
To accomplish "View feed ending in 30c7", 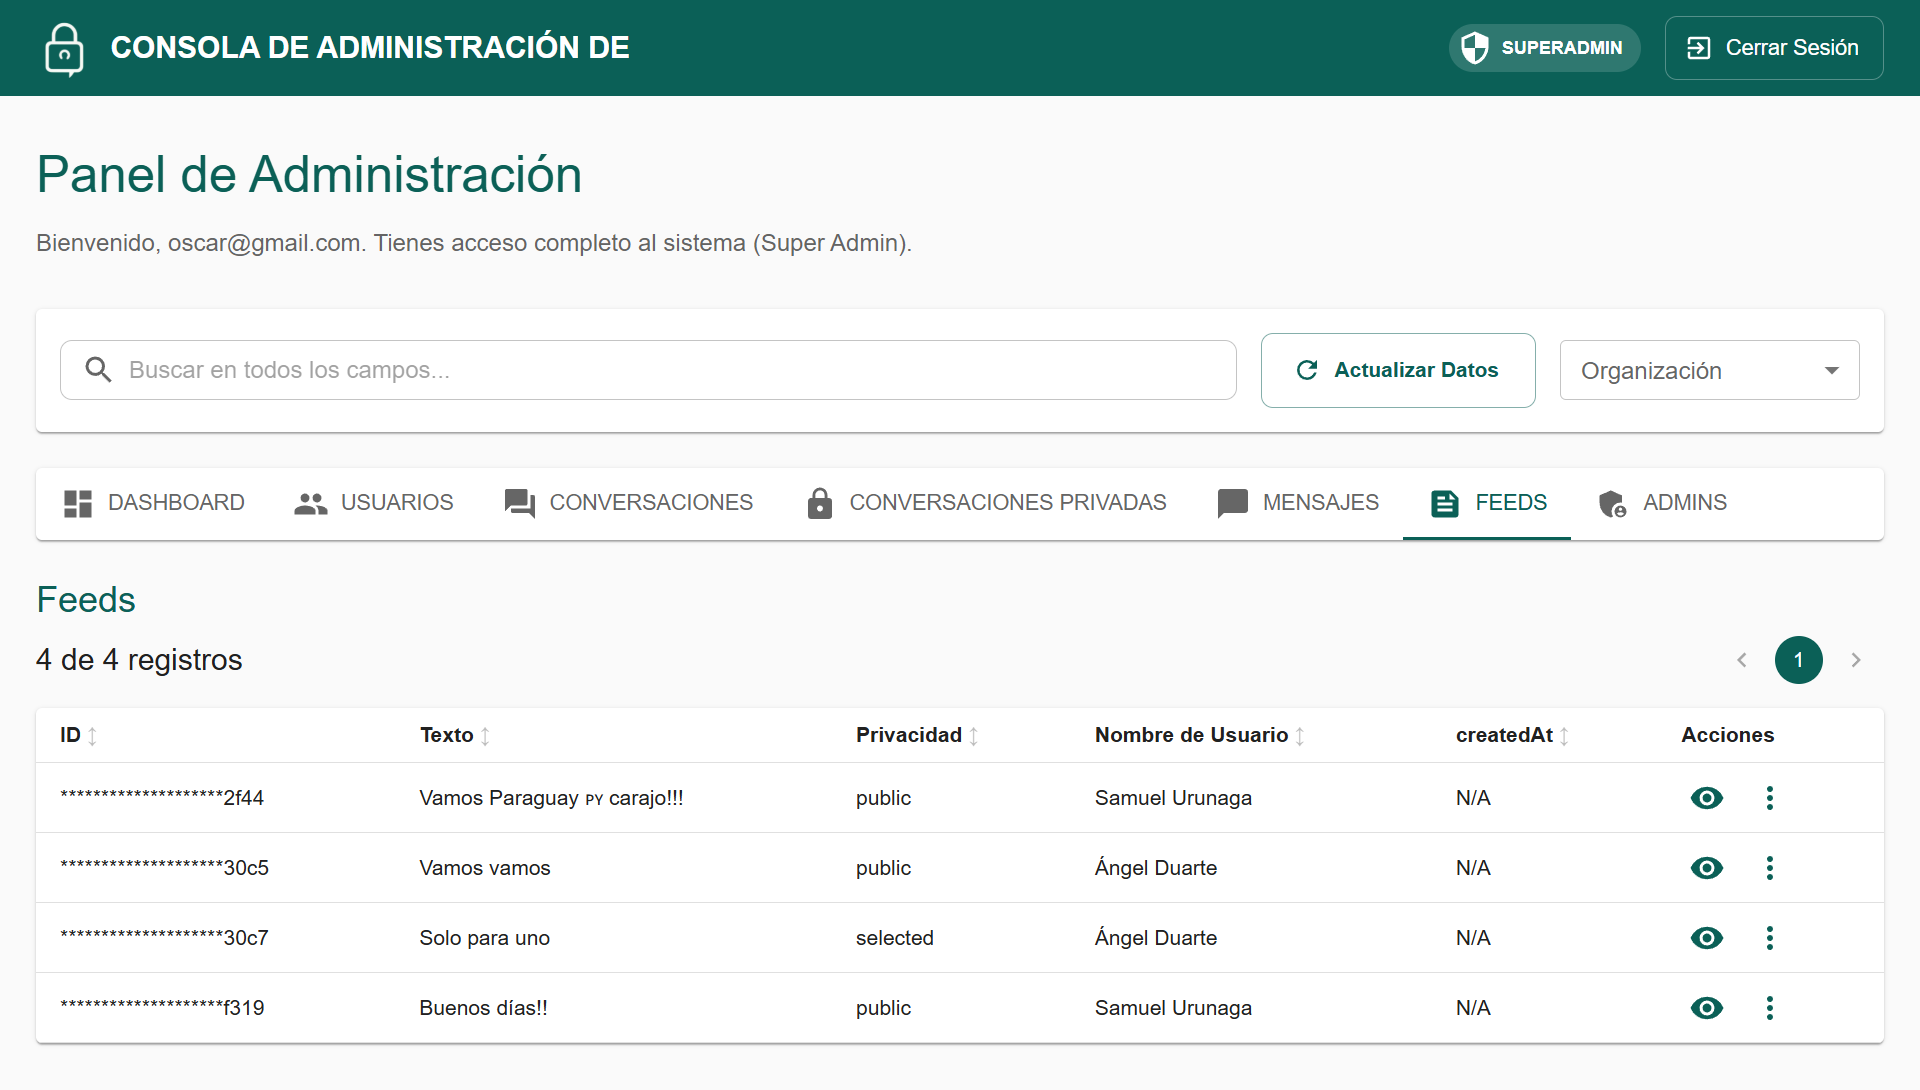I will (1707, 938).
